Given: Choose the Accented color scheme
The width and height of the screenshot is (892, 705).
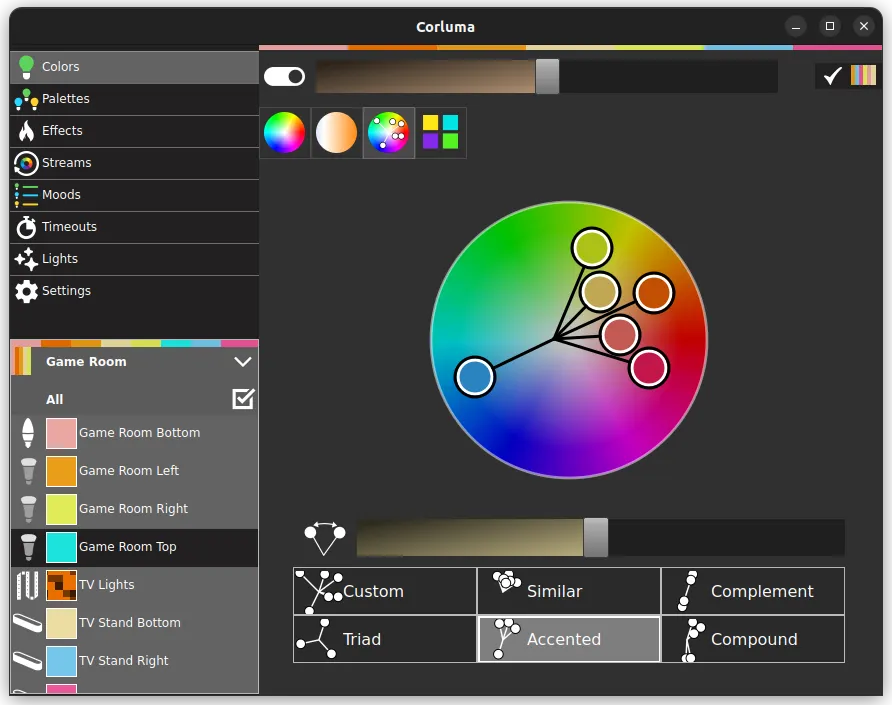Looking at the screenshot, I should click(569, 639).
